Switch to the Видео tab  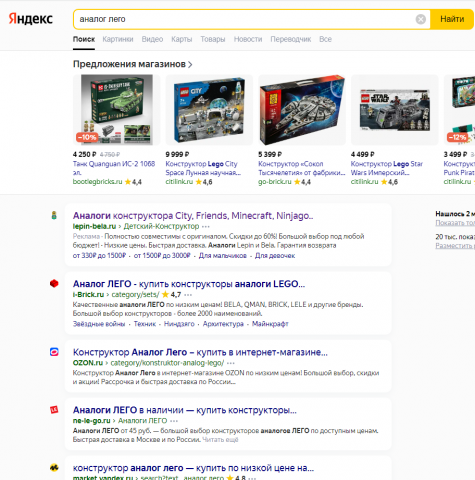[152, 39]
